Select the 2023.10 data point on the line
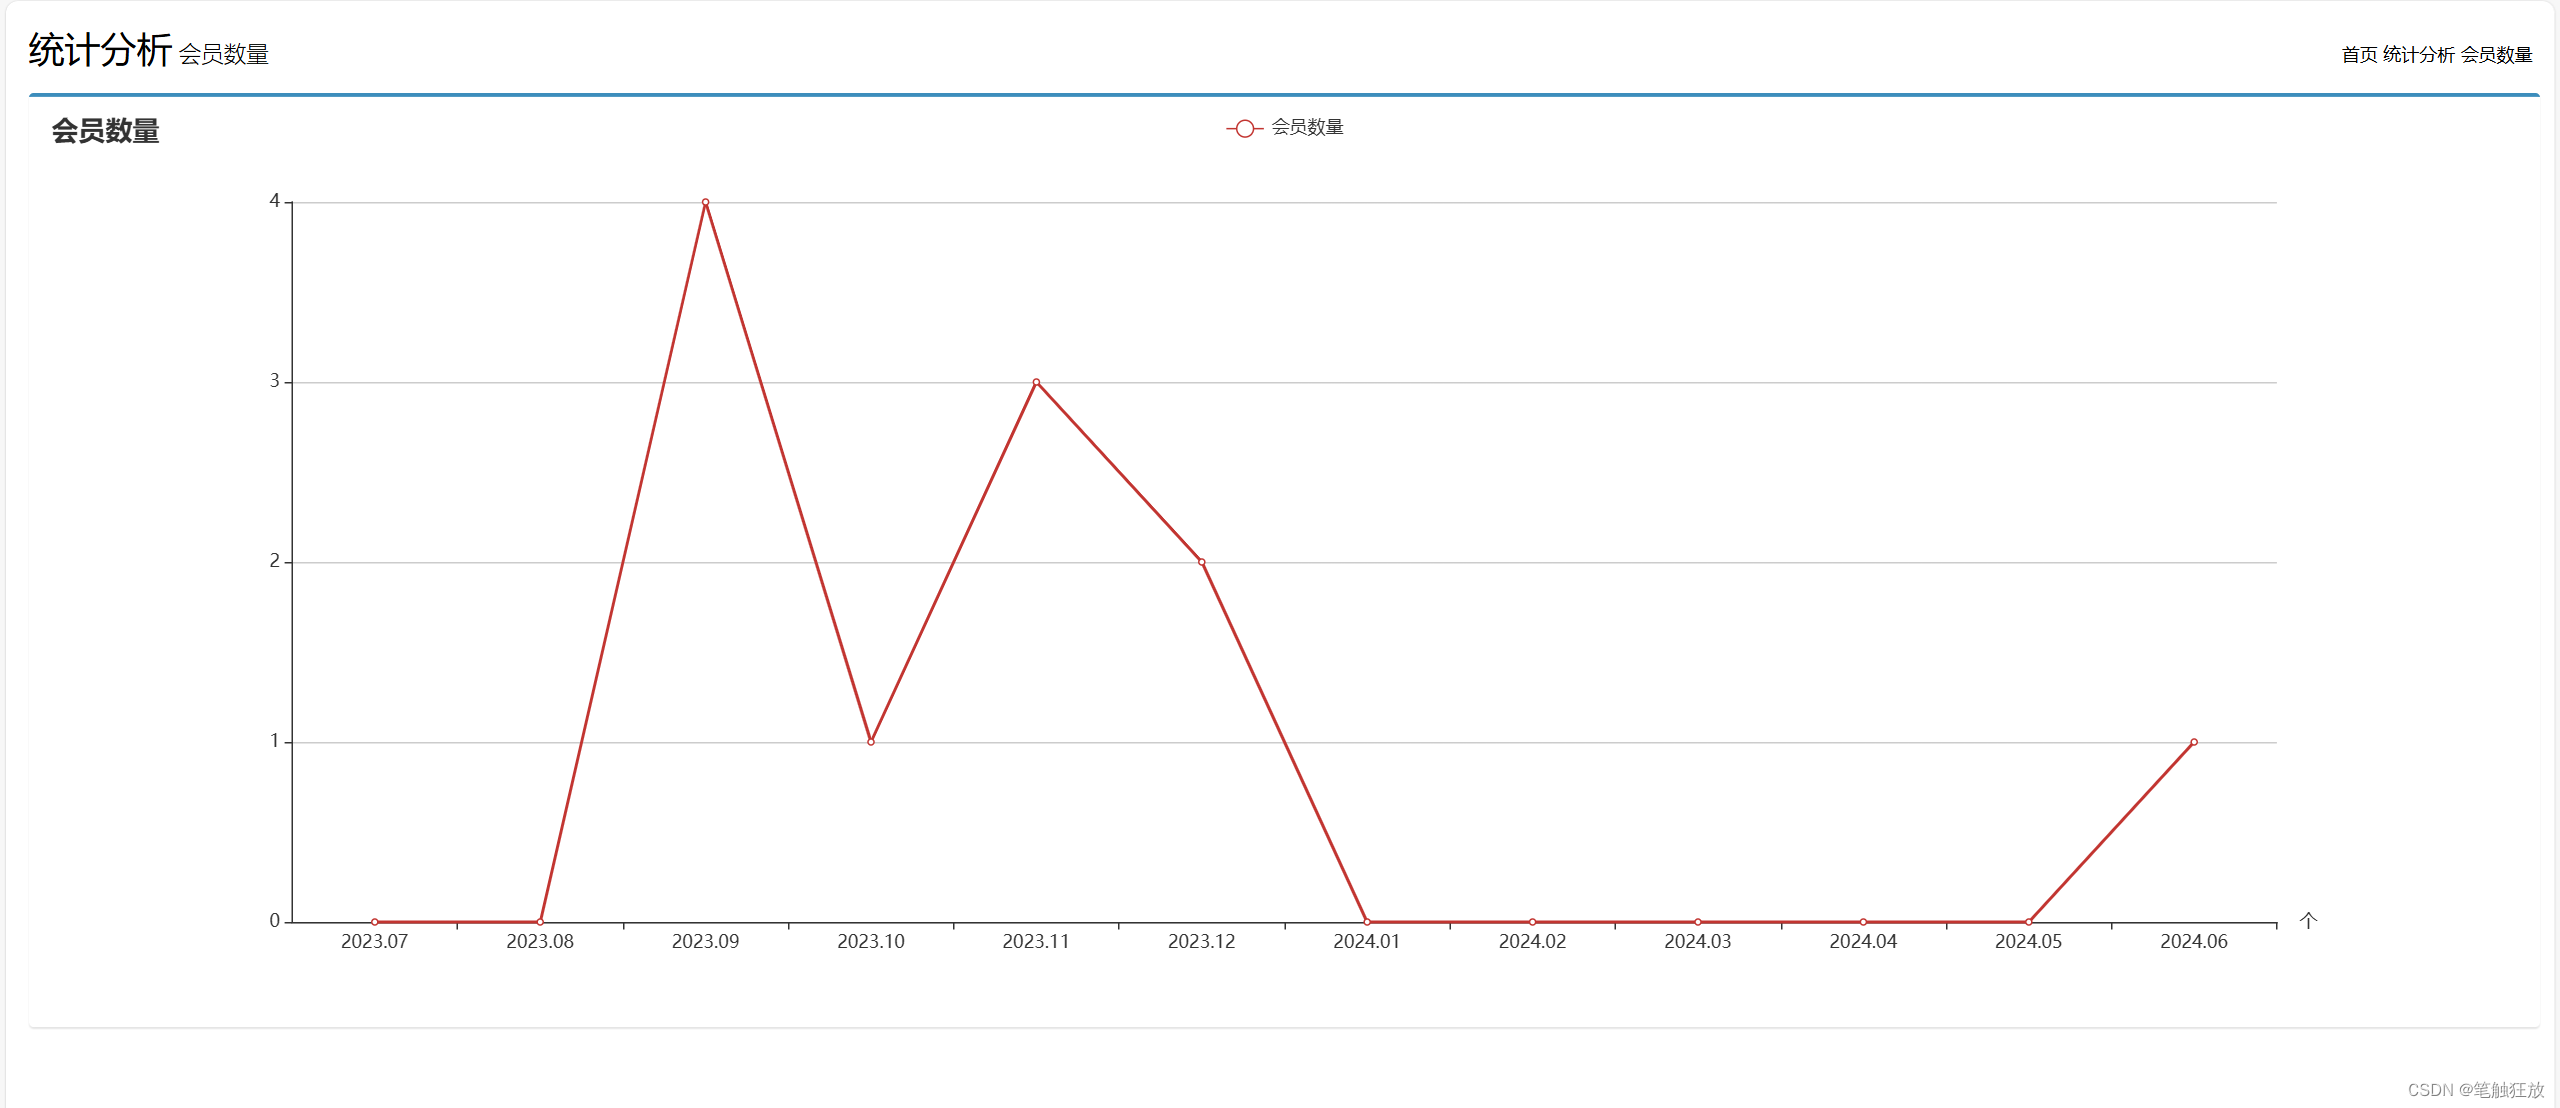Image resolution: width=2560 pixels, height=1108 pixels. tap(871, 742)
